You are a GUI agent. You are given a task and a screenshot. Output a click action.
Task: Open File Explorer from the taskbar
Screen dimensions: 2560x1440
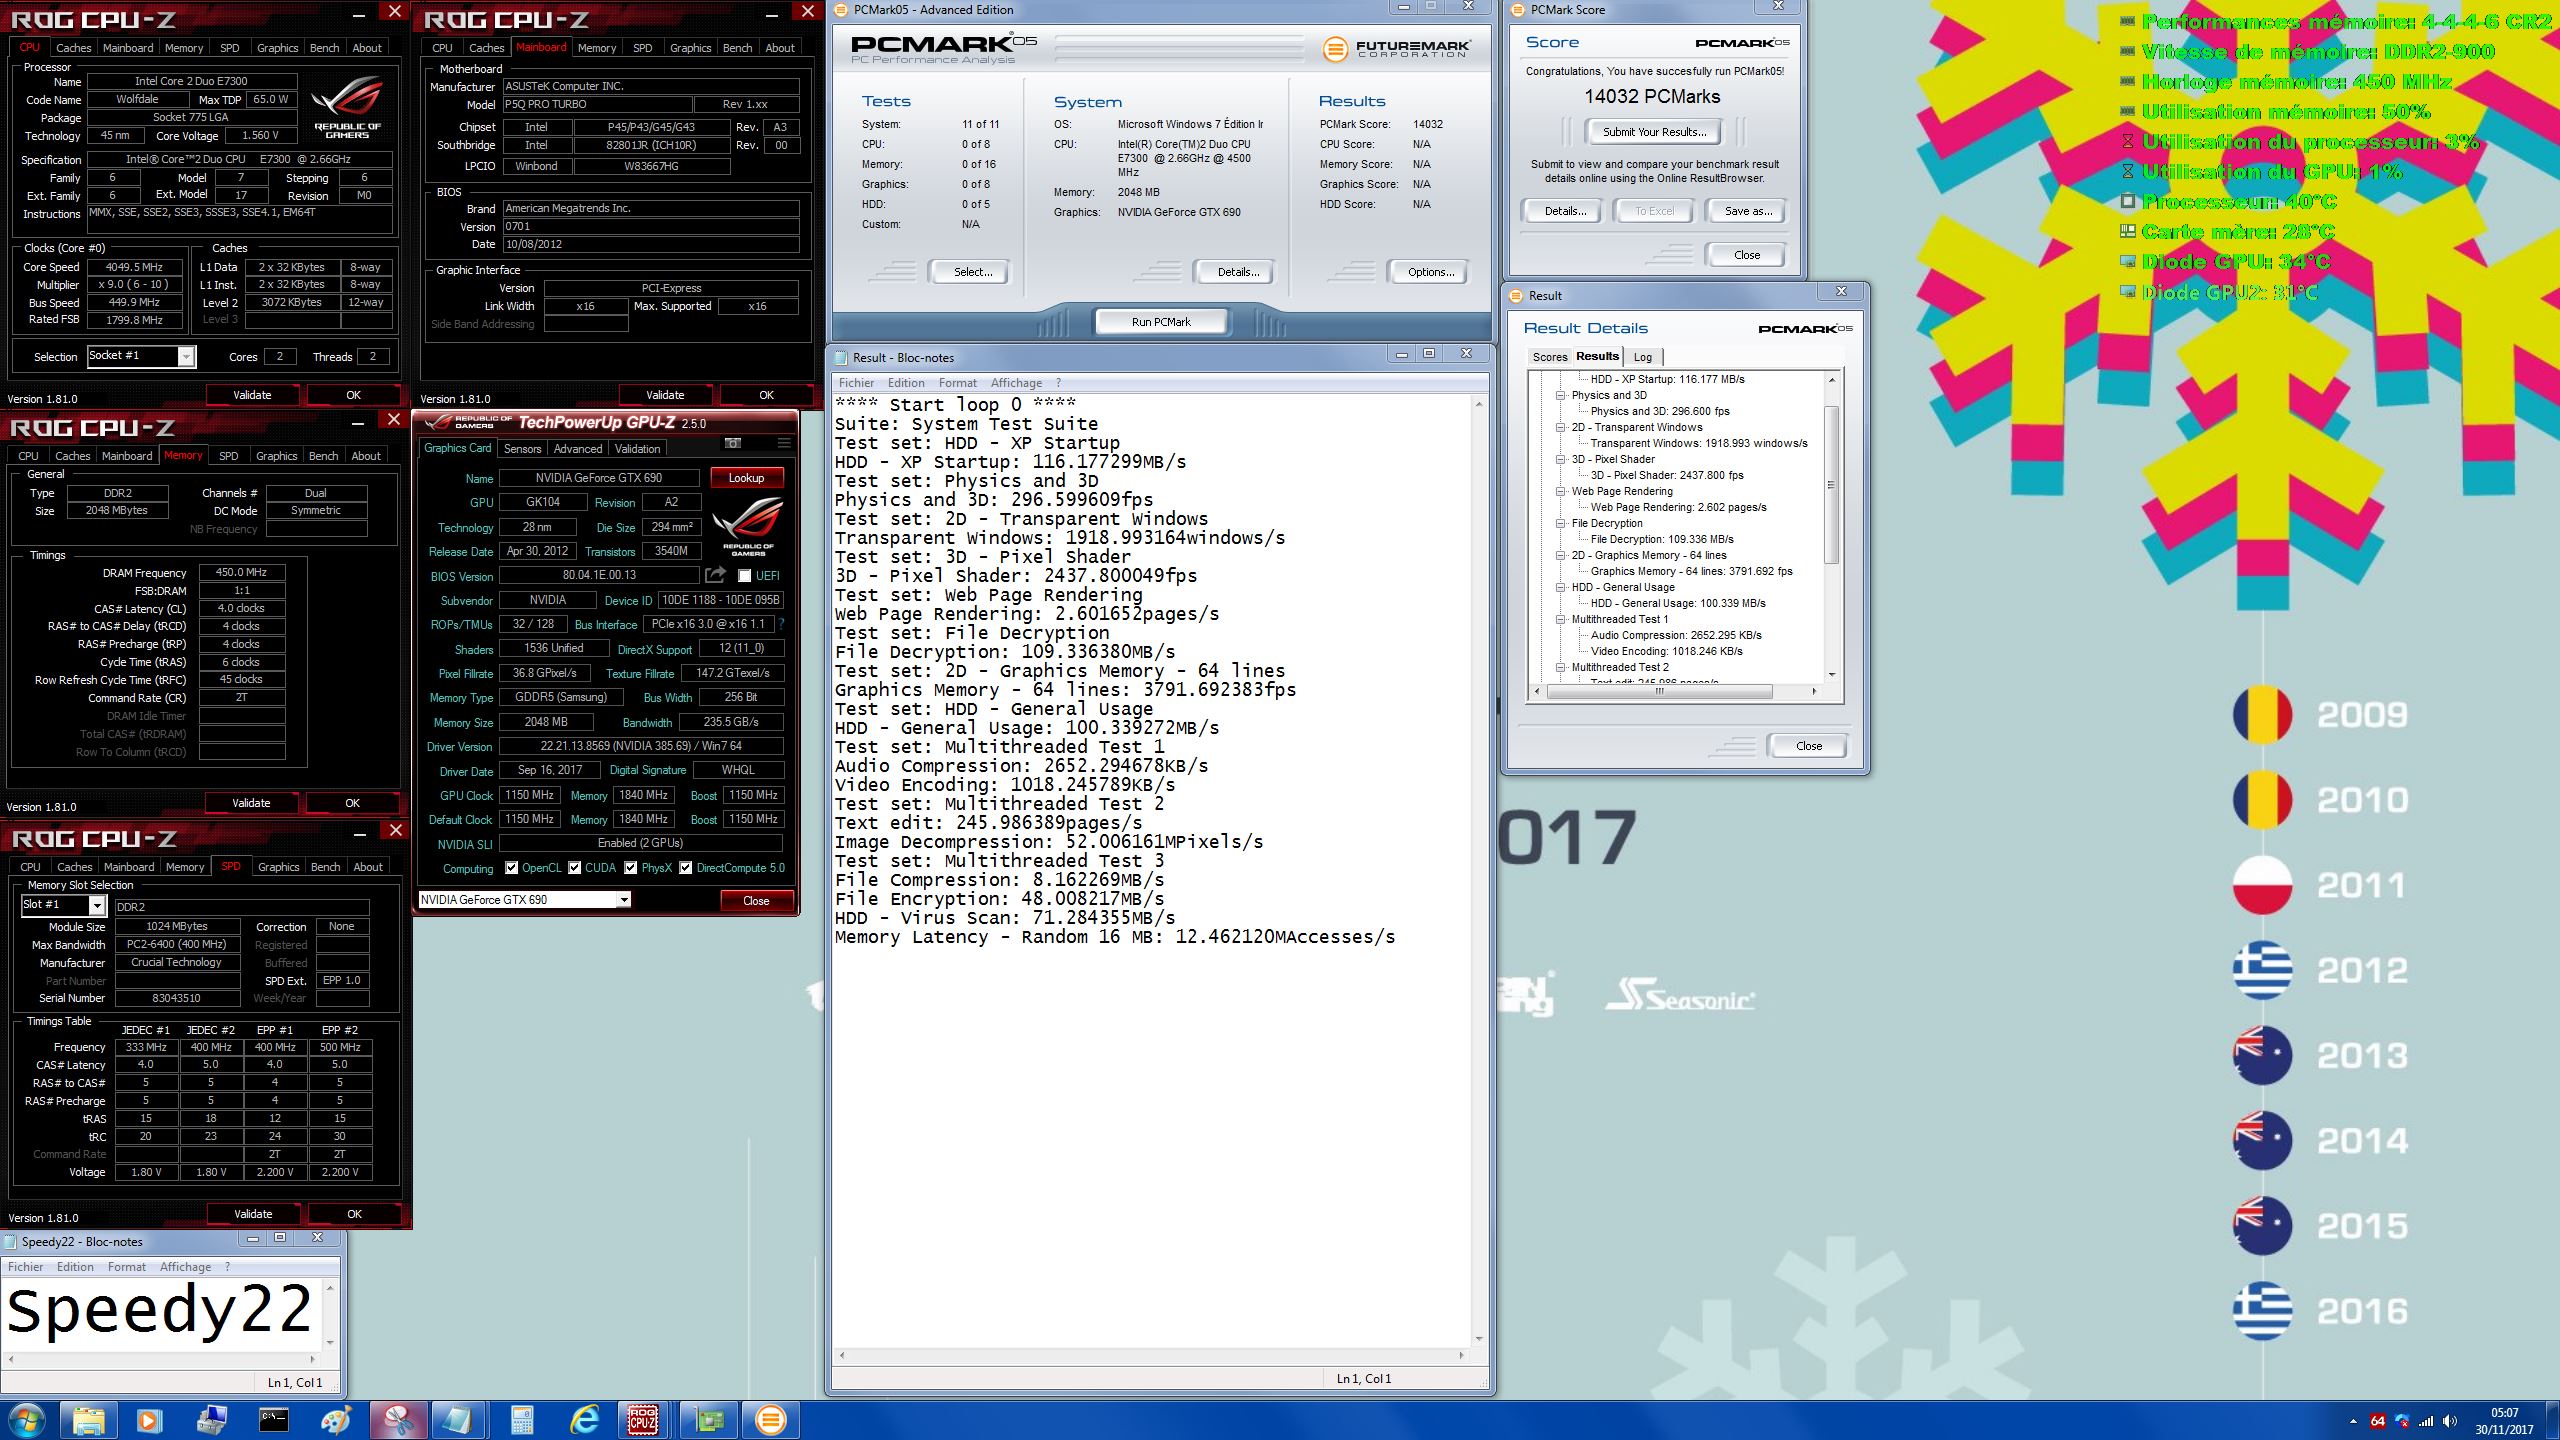click(x=88, y=1420)
